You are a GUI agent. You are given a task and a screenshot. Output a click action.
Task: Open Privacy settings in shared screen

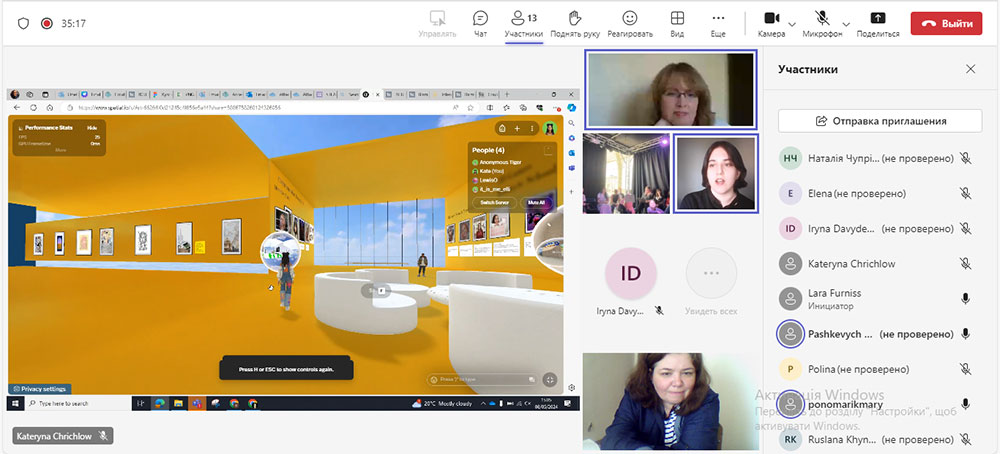(40, 388)
